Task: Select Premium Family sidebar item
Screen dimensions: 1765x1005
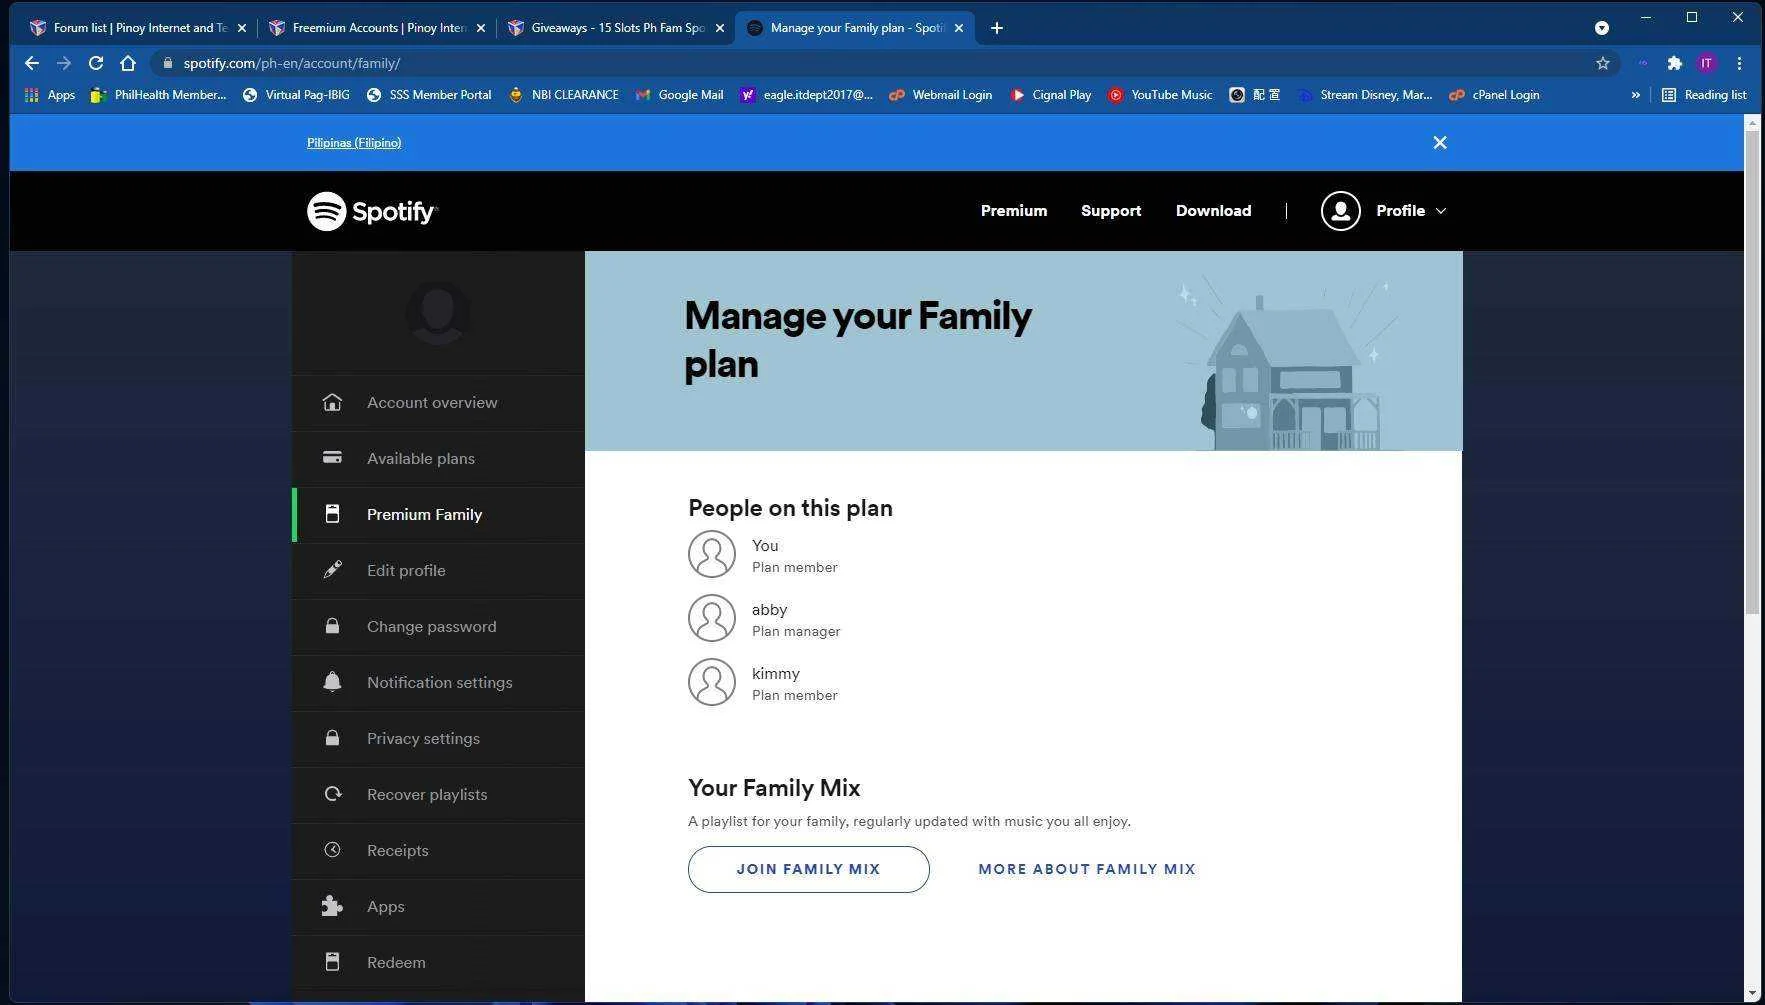Action: pos(438,515)
